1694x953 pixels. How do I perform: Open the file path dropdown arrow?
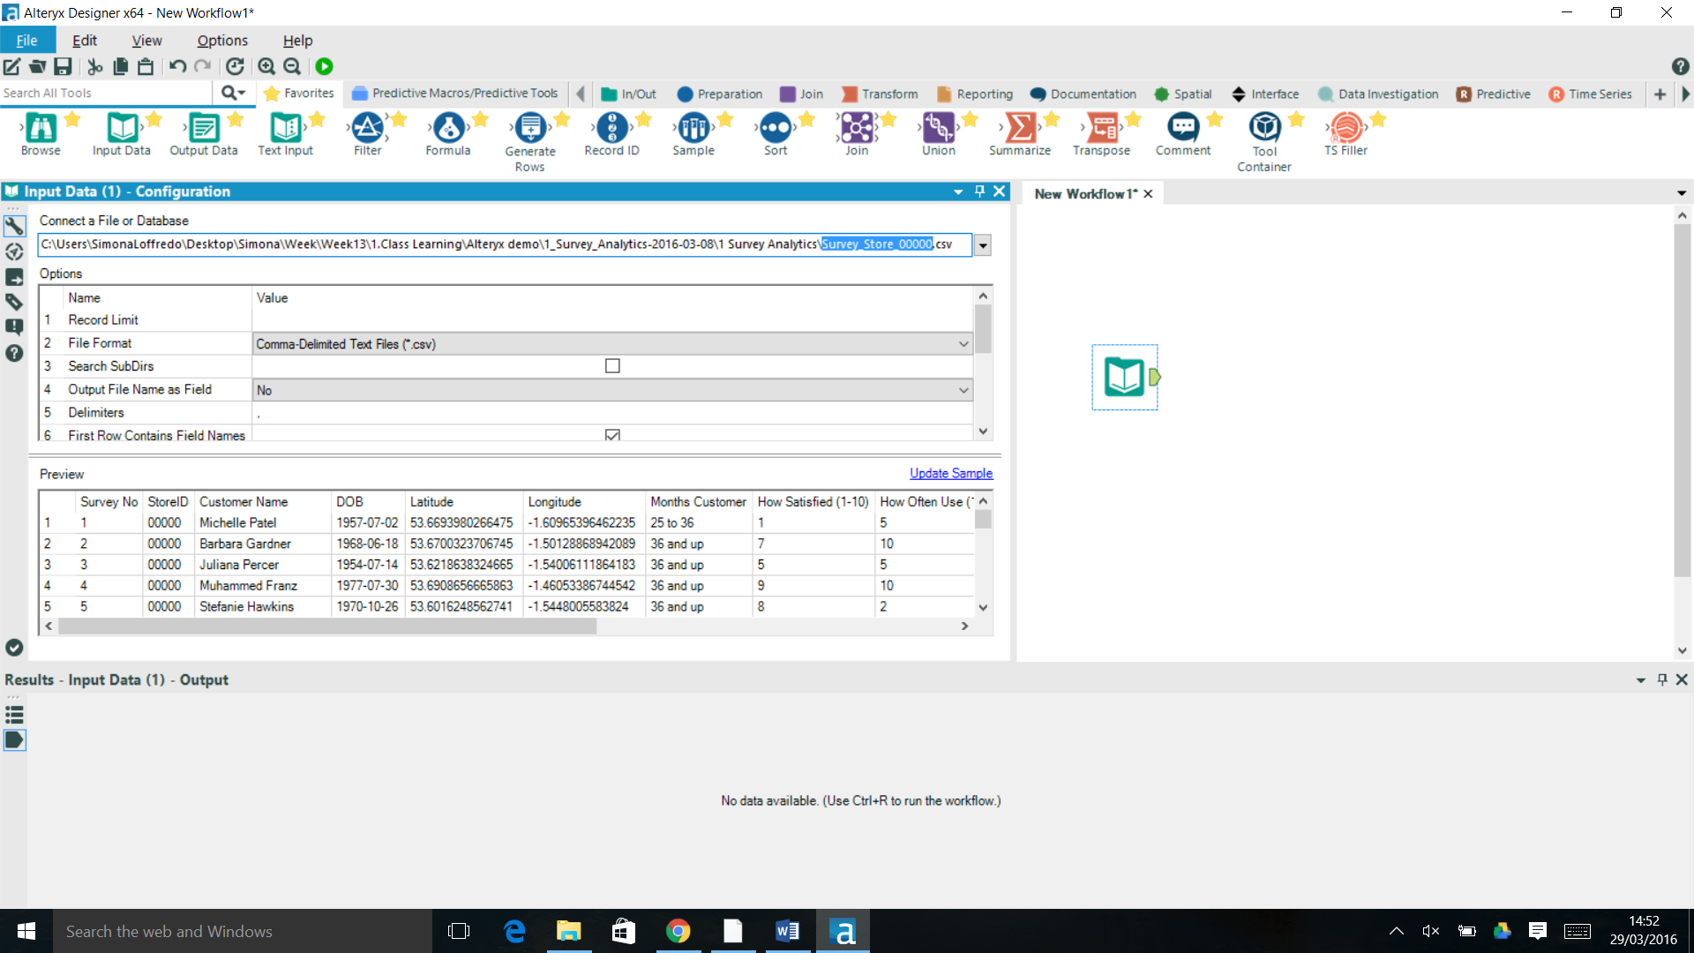[983, 245]
